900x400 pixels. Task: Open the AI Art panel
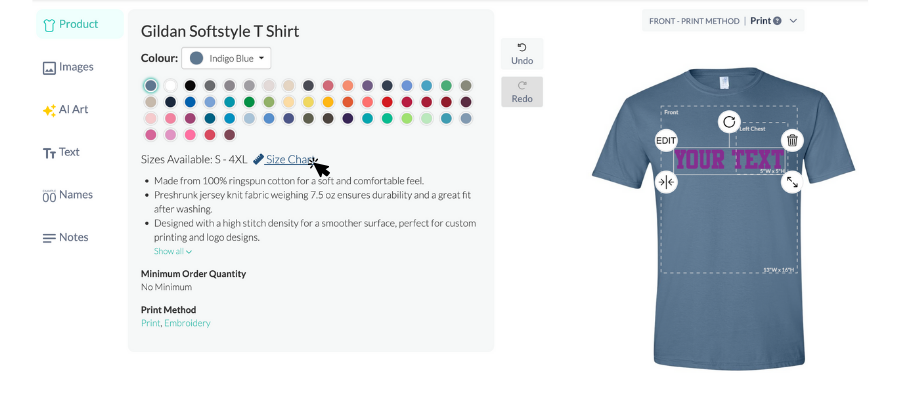point(65,110)
